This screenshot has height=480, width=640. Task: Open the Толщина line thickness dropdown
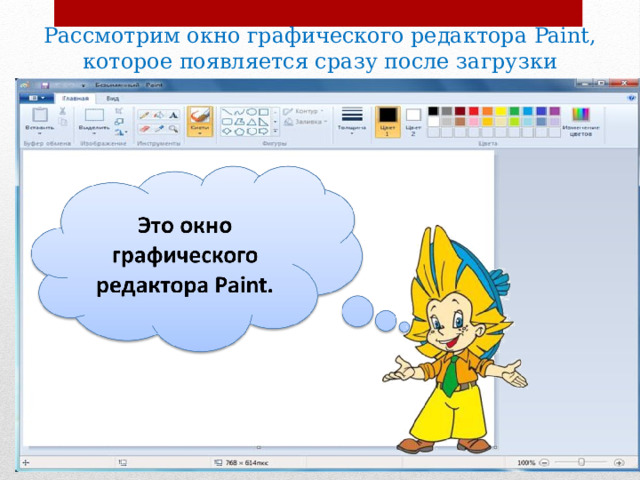pos(352,121)
